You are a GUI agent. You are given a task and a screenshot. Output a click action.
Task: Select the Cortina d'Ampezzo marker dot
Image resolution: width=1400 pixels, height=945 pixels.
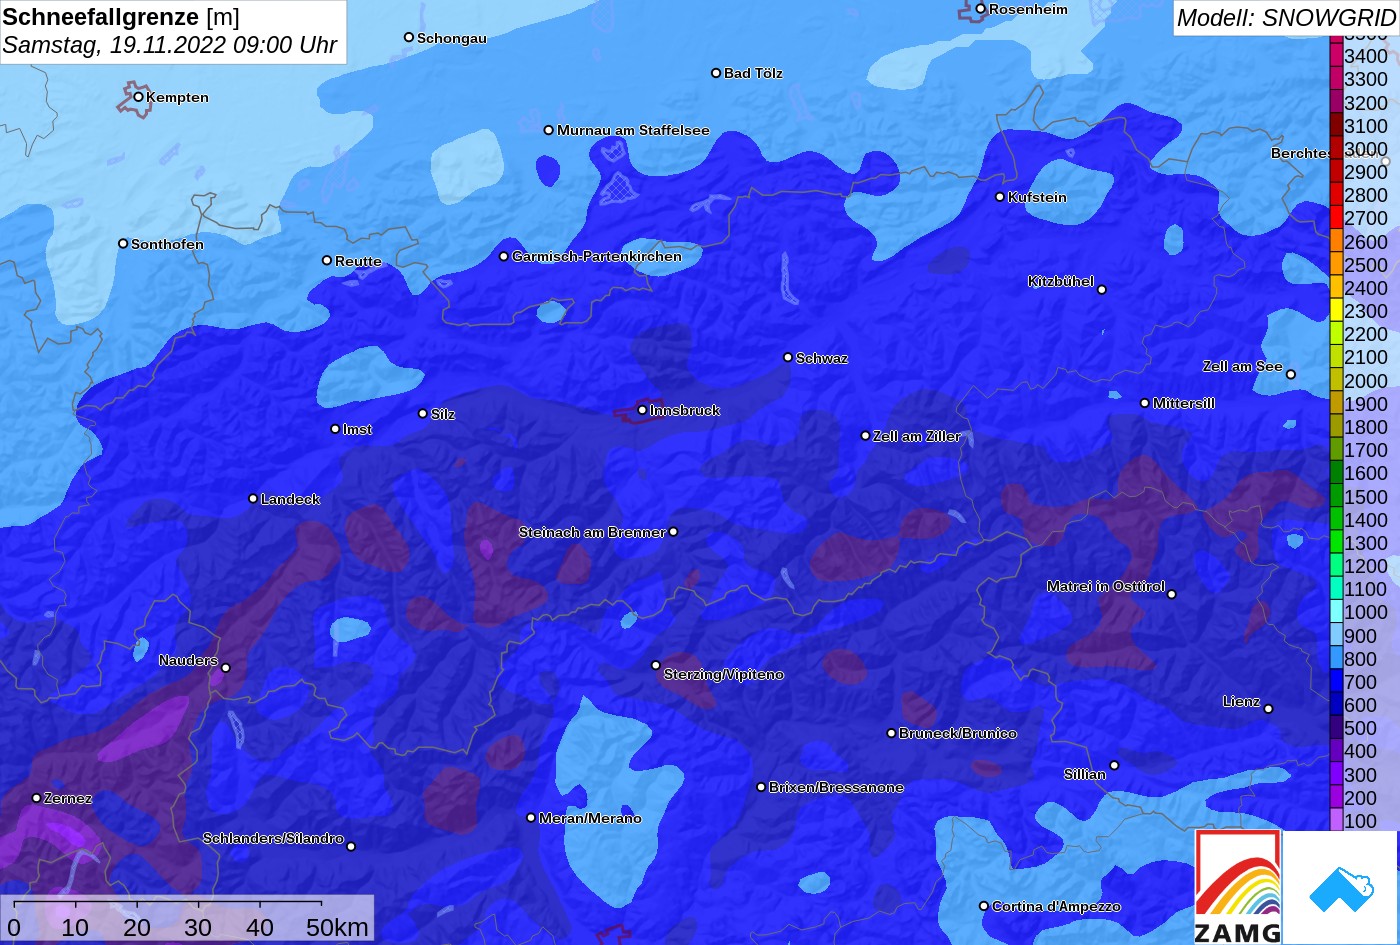coord(984,906)
